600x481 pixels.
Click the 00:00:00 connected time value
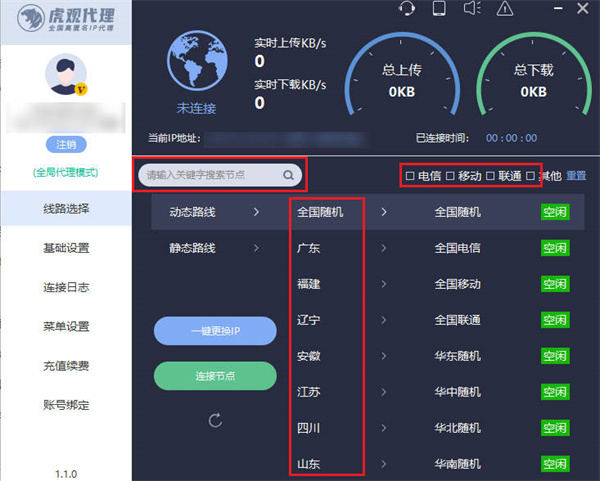click(x=511, y=138)
